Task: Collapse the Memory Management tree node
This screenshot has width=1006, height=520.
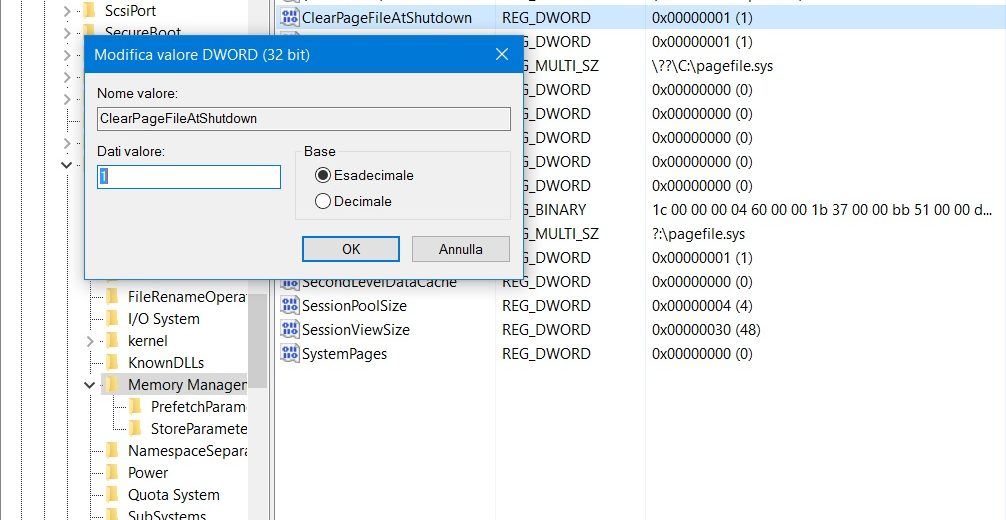Action: [x=90, y=385]
